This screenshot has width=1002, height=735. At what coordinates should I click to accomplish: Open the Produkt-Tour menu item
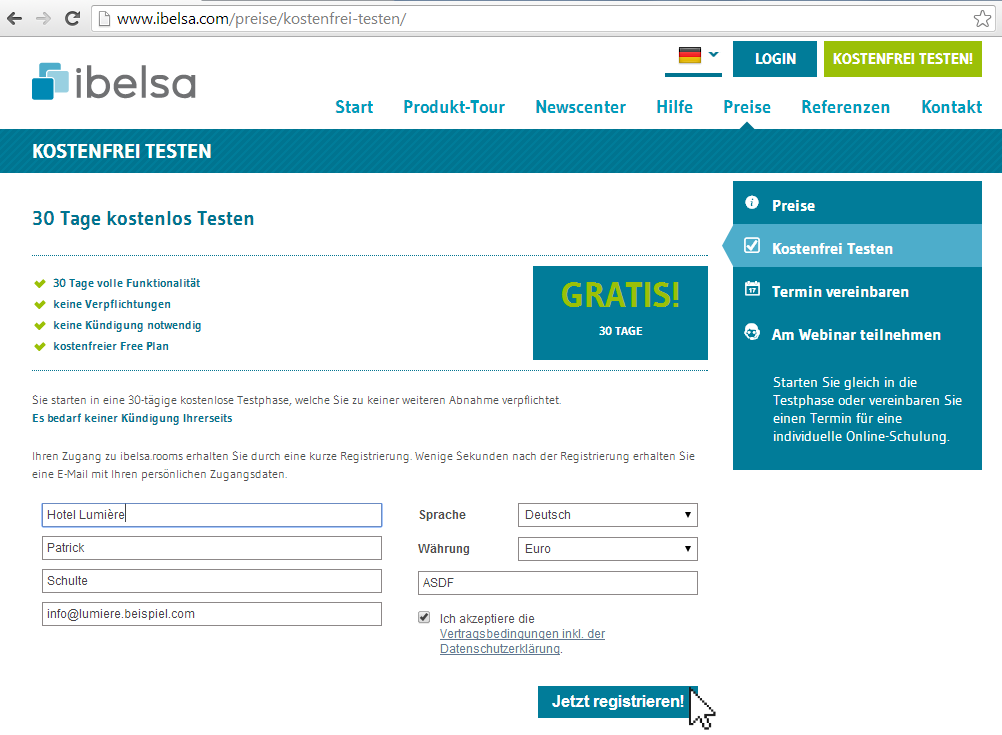[454, 107]
